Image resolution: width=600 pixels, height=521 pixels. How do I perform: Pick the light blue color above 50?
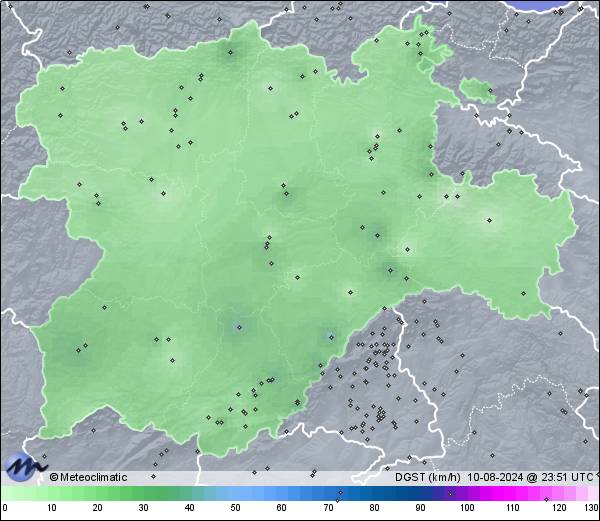coord(235,493)
